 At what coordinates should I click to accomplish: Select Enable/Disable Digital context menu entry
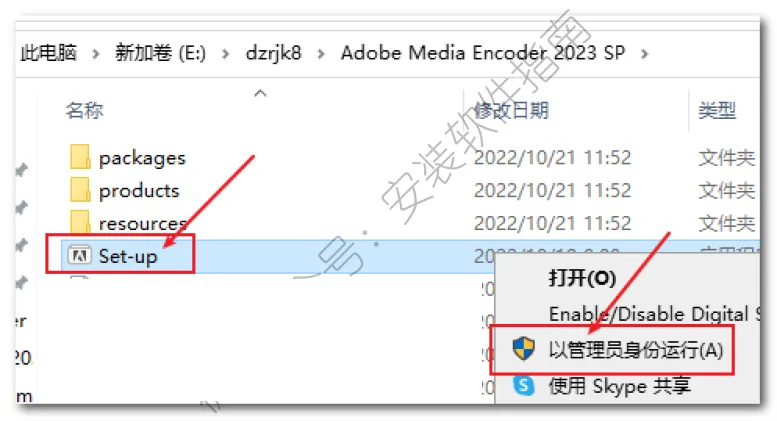click(x=653, y=314)
